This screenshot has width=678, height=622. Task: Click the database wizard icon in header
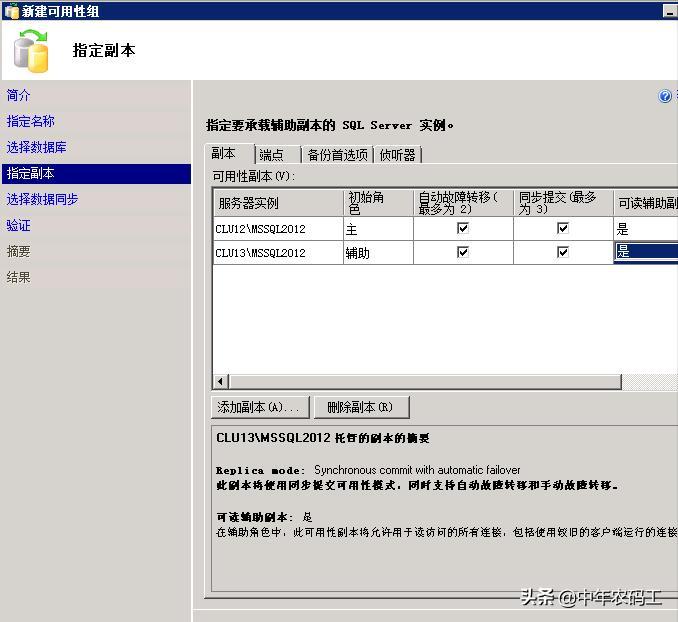(x=31, y=51)
